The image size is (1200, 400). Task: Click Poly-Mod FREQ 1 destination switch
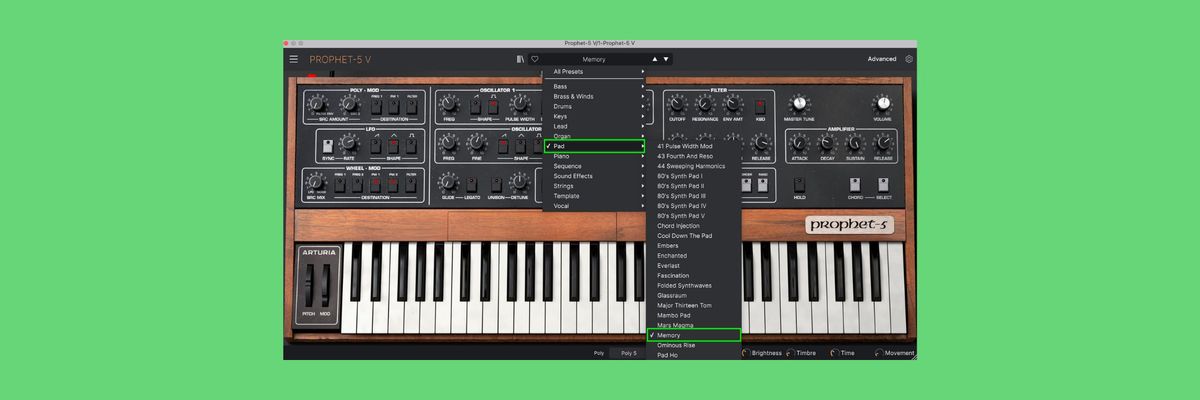(375, 107)
